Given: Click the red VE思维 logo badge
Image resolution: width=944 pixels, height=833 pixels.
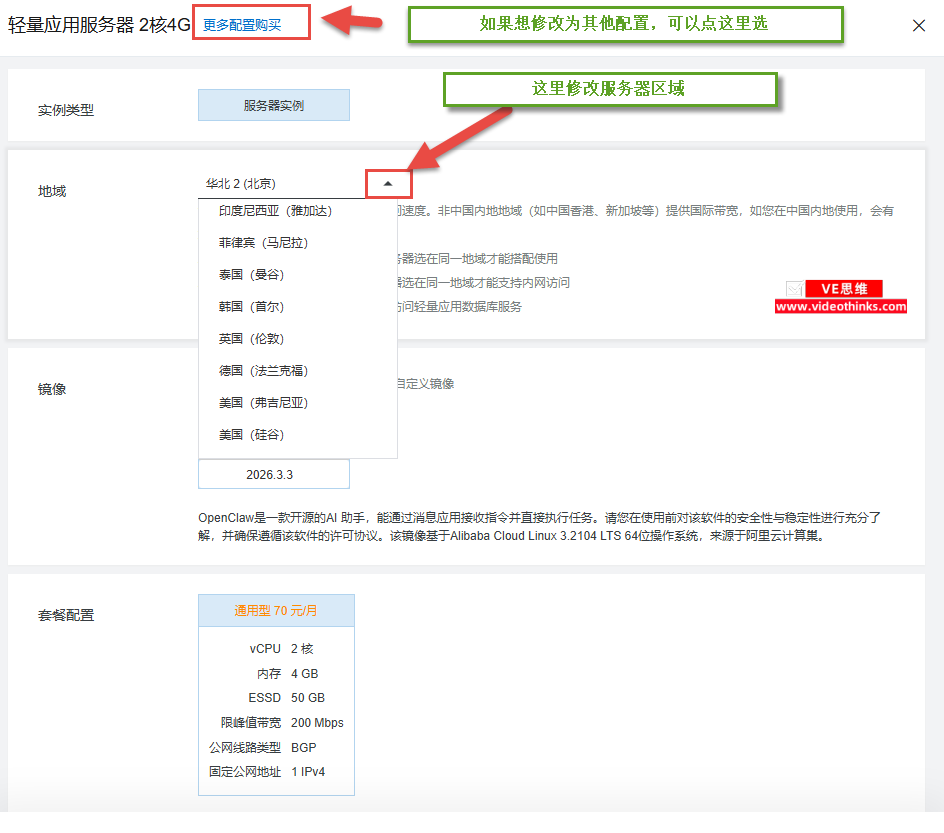Looking at the screenshot, I should tap(843, 289).
